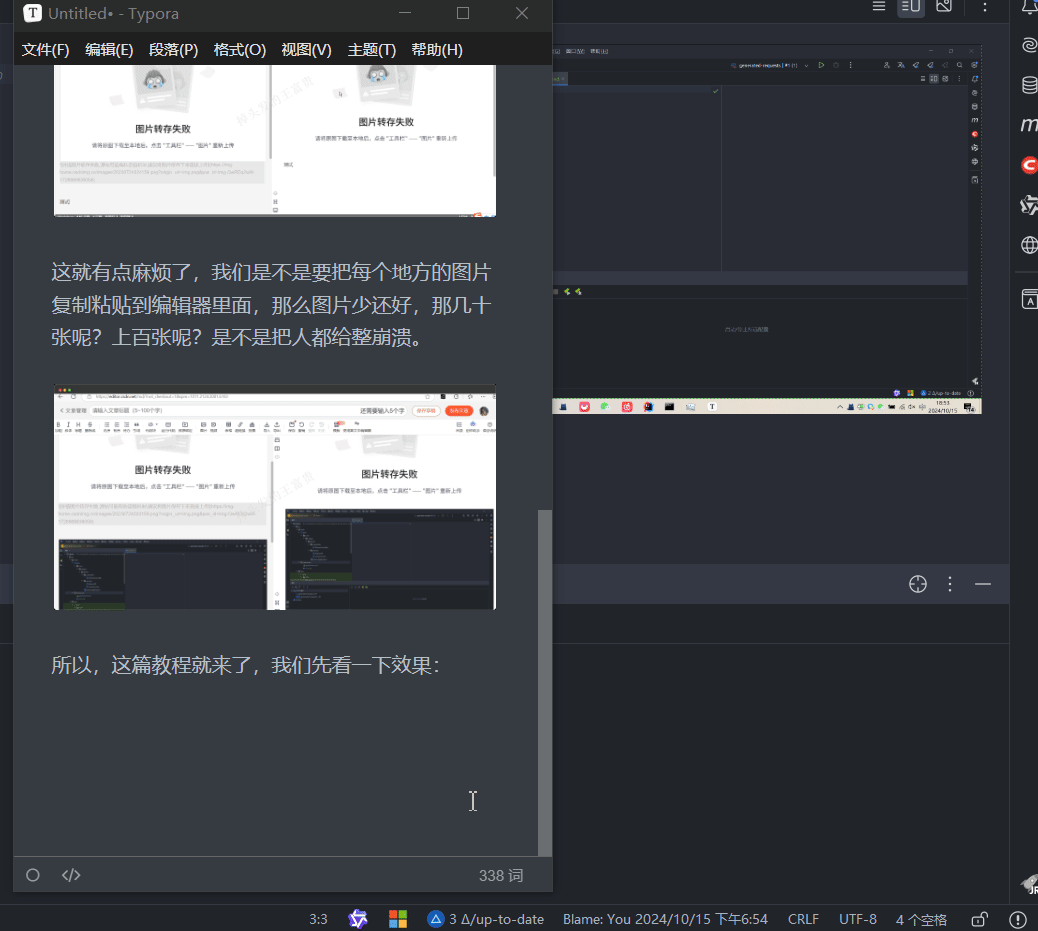The height and width of the screenshot is (931, 1038).
Task: Click the Tongyi icon in IDE status bar
Action: [358, 919]
